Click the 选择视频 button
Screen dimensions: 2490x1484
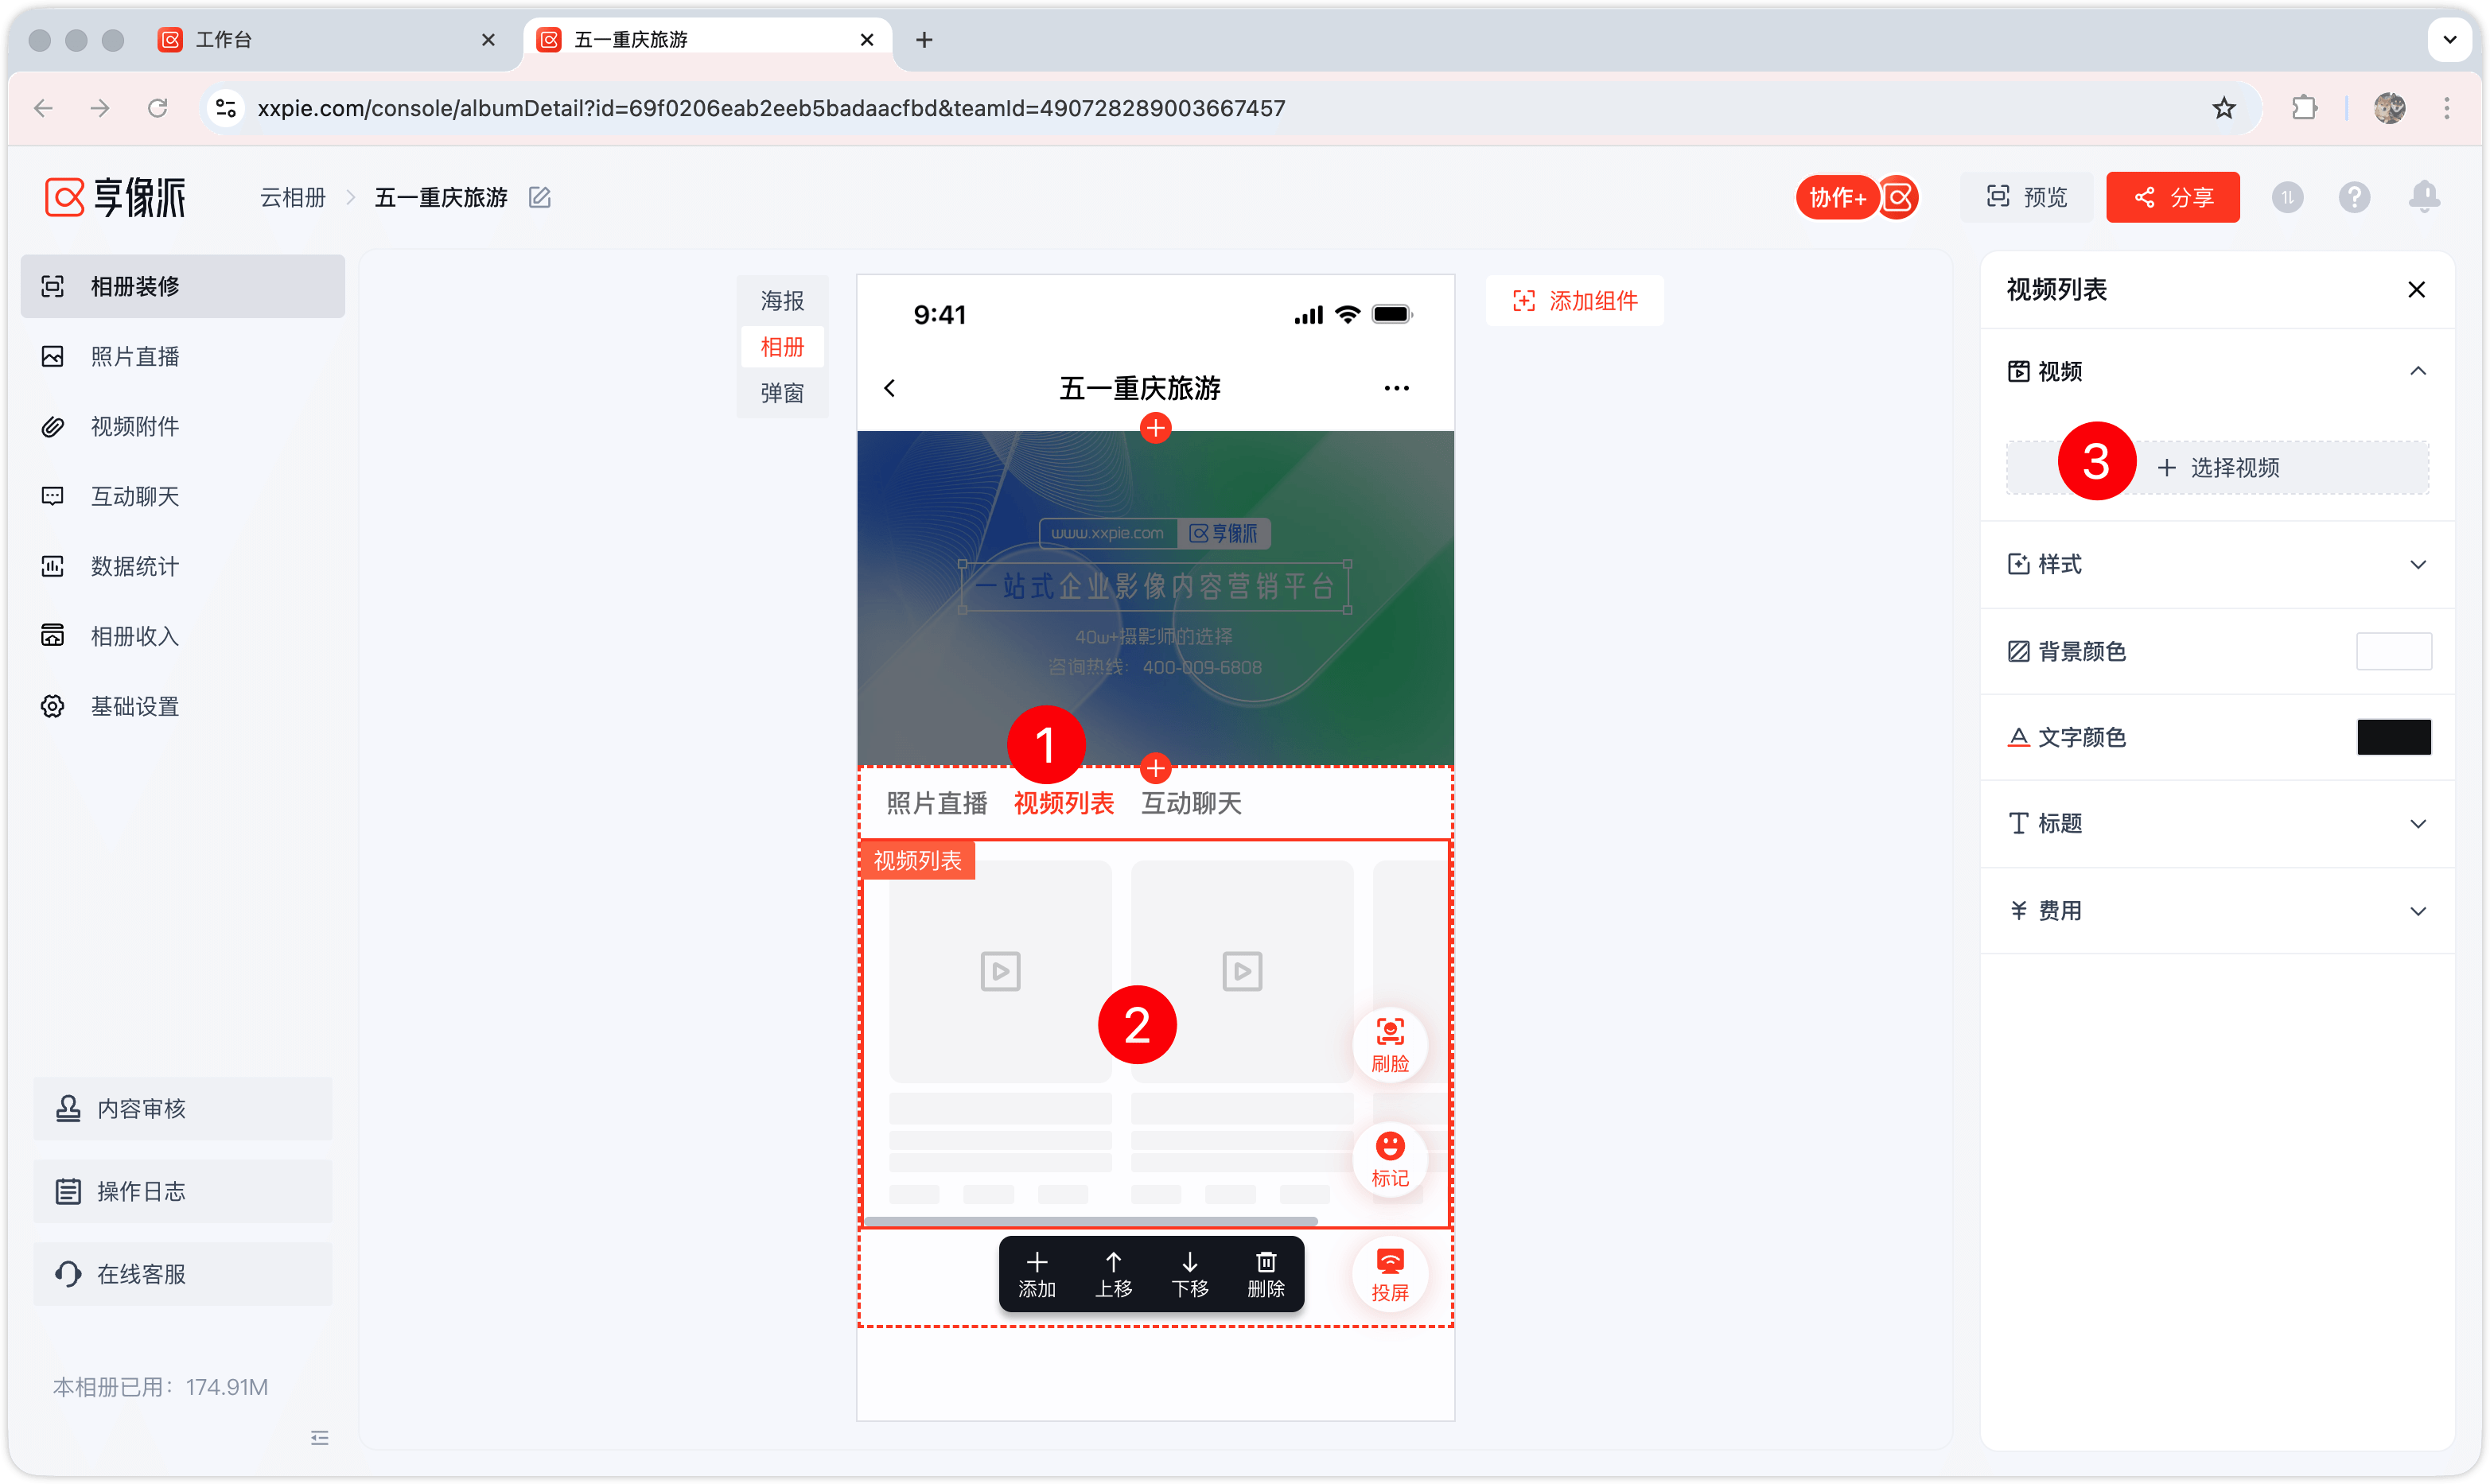coord(2217,467)
